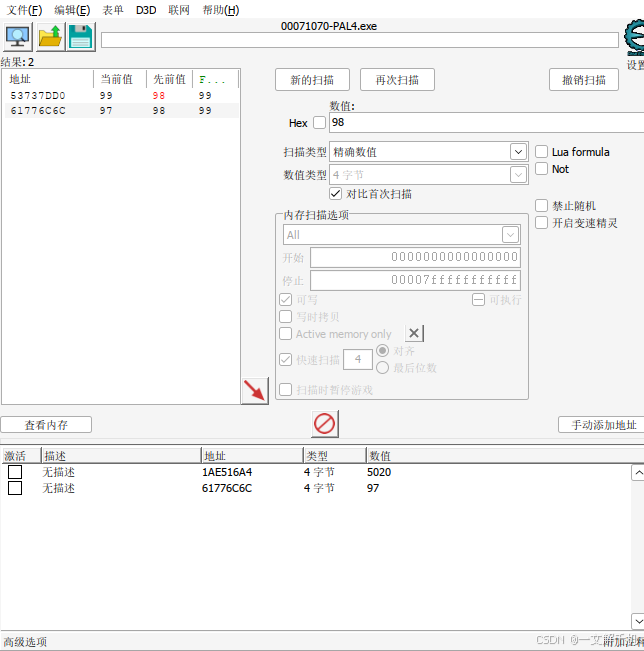Open the 联网 menu
This screenshot has height=651, width=644.
click(x=179, y=10)
